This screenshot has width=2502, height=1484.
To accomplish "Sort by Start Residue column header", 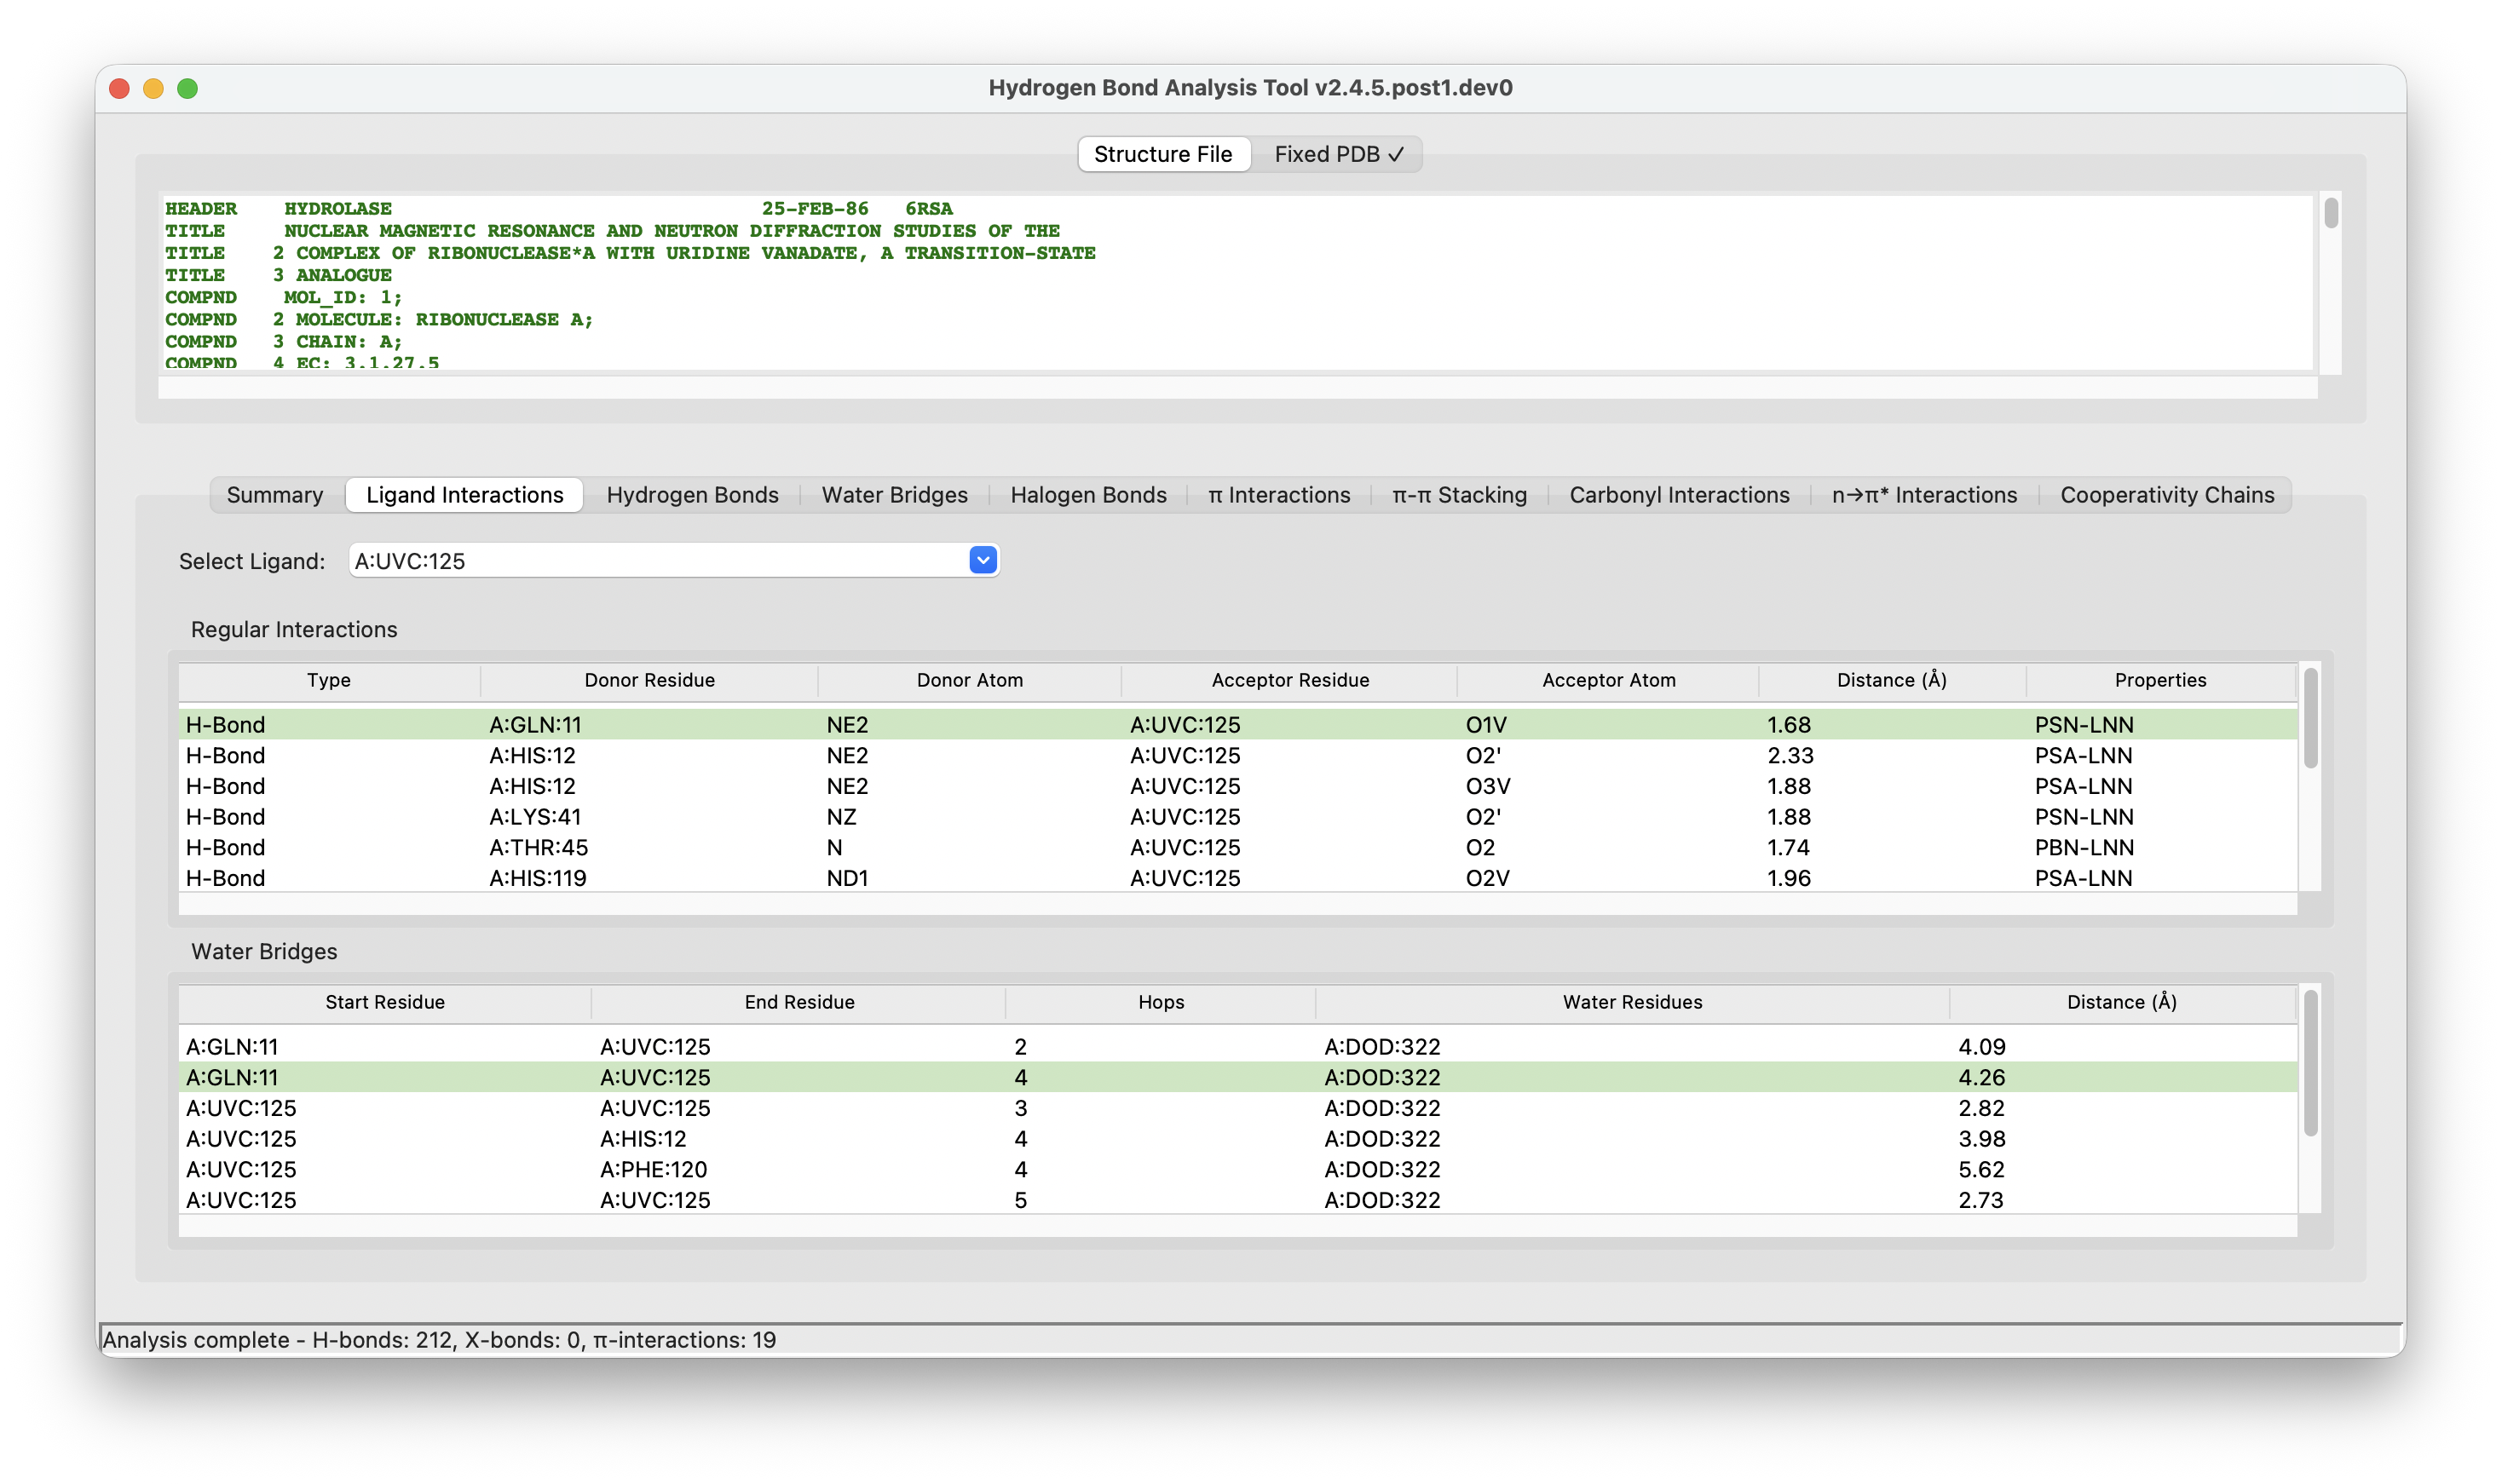I will click(385, 1002).
